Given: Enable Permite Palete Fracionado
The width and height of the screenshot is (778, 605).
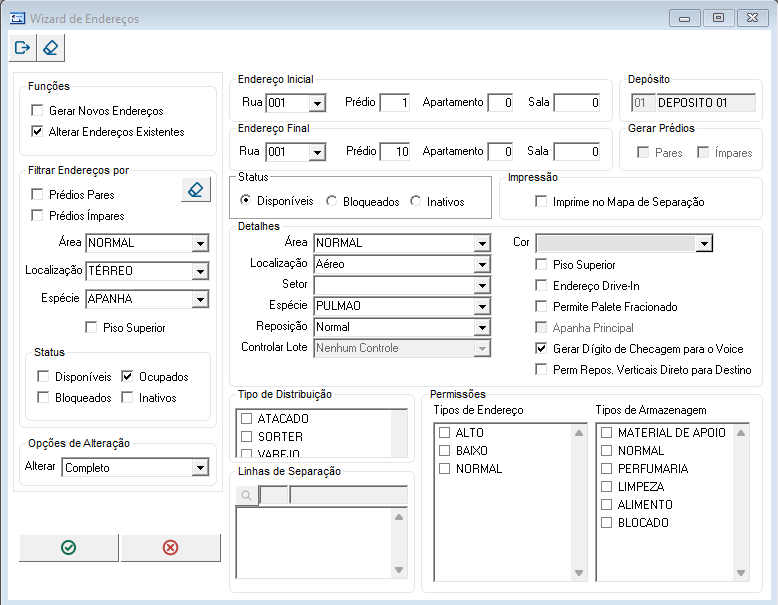Looking at the screenshot, I should coord(541,306).
